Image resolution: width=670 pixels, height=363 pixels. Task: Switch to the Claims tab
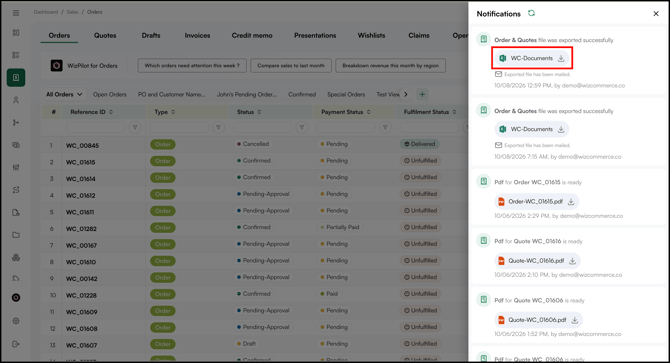[419, 35]
